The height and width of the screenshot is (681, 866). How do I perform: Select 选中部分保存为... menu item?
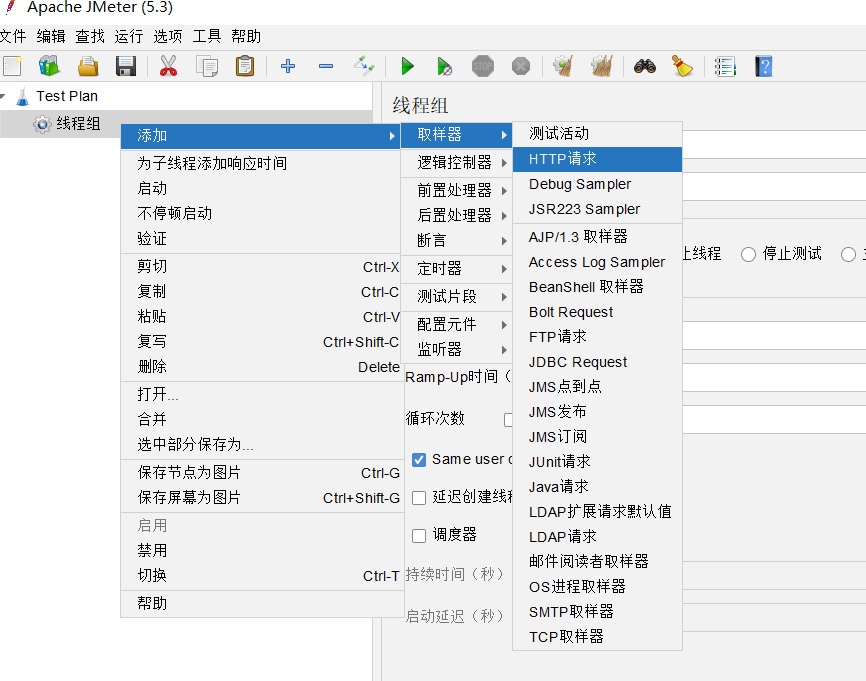(263, 445)
